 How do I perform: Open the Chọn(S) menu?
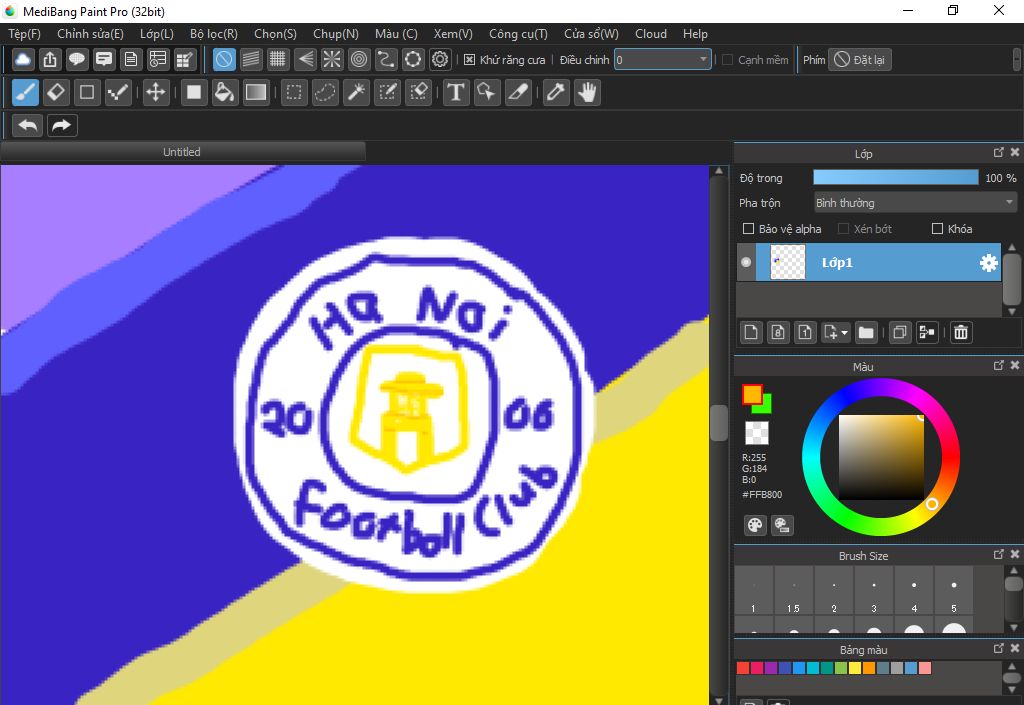click(275, 34)
